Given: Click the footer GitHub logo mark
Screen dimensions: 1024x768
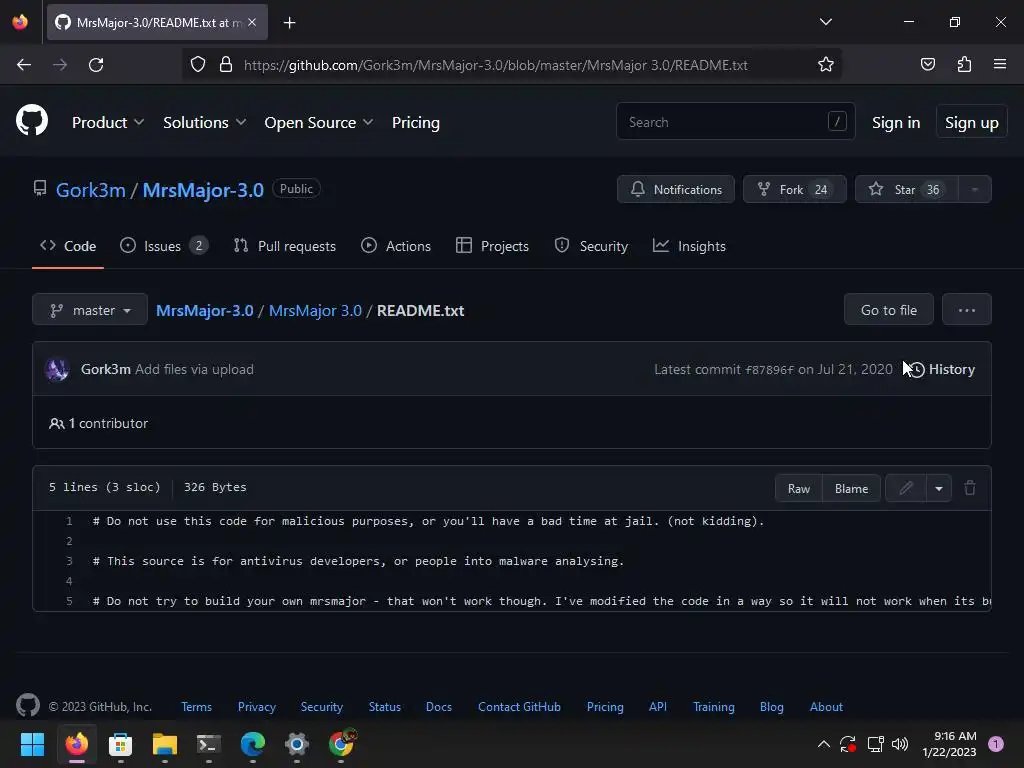Looking at the screenshot, I should click(28, 705).
